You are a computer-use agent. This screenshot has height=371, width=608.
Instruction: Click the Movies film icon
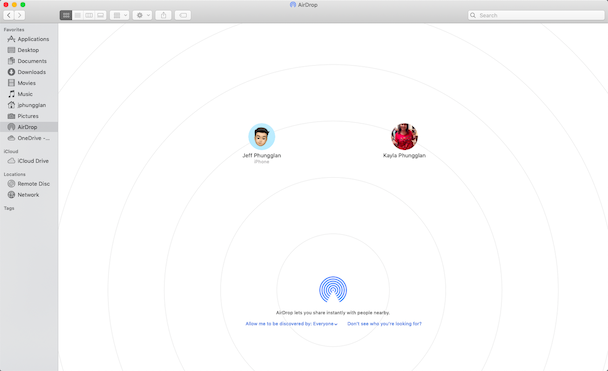(11, 83)
